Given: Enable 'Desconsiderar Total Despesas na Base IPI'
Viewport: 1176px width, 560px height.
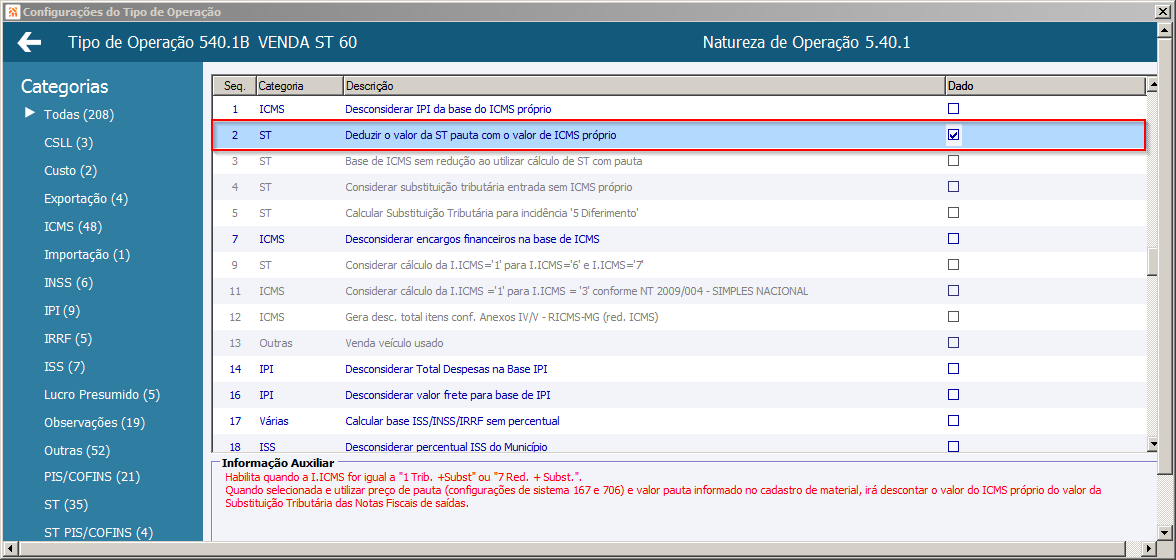Looking at the screenshot, I should tap(953, 369).
